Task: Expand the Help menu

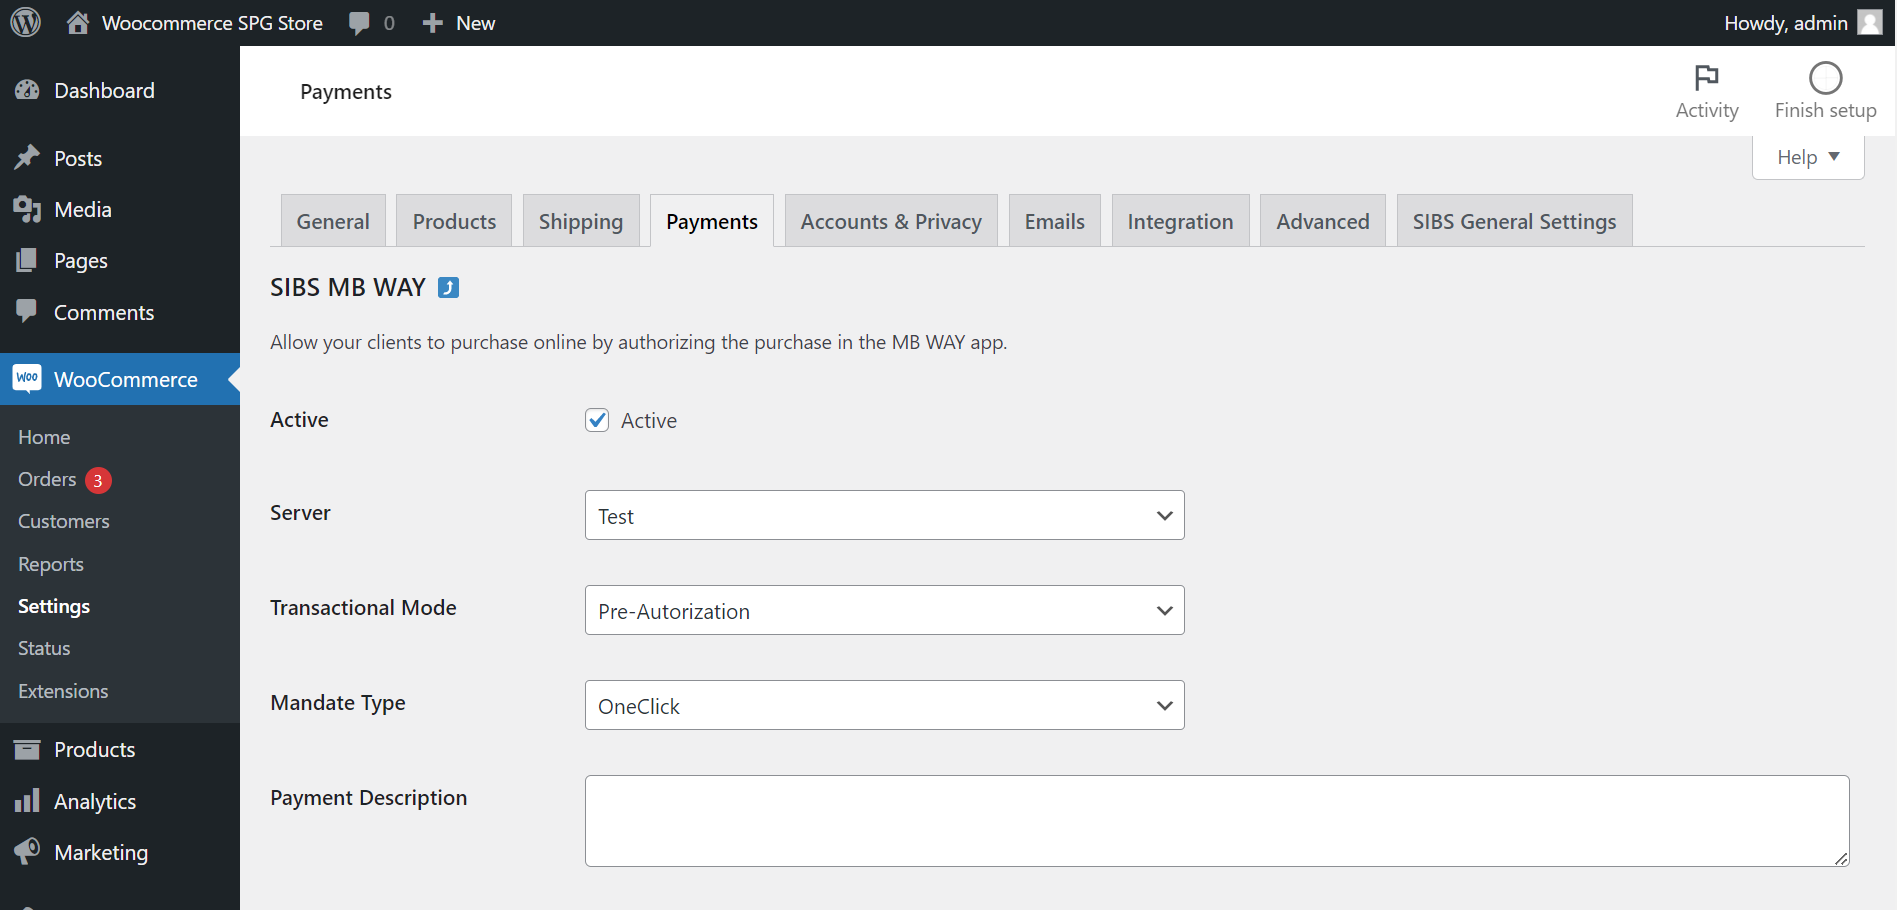Action: pos(1807,157)
